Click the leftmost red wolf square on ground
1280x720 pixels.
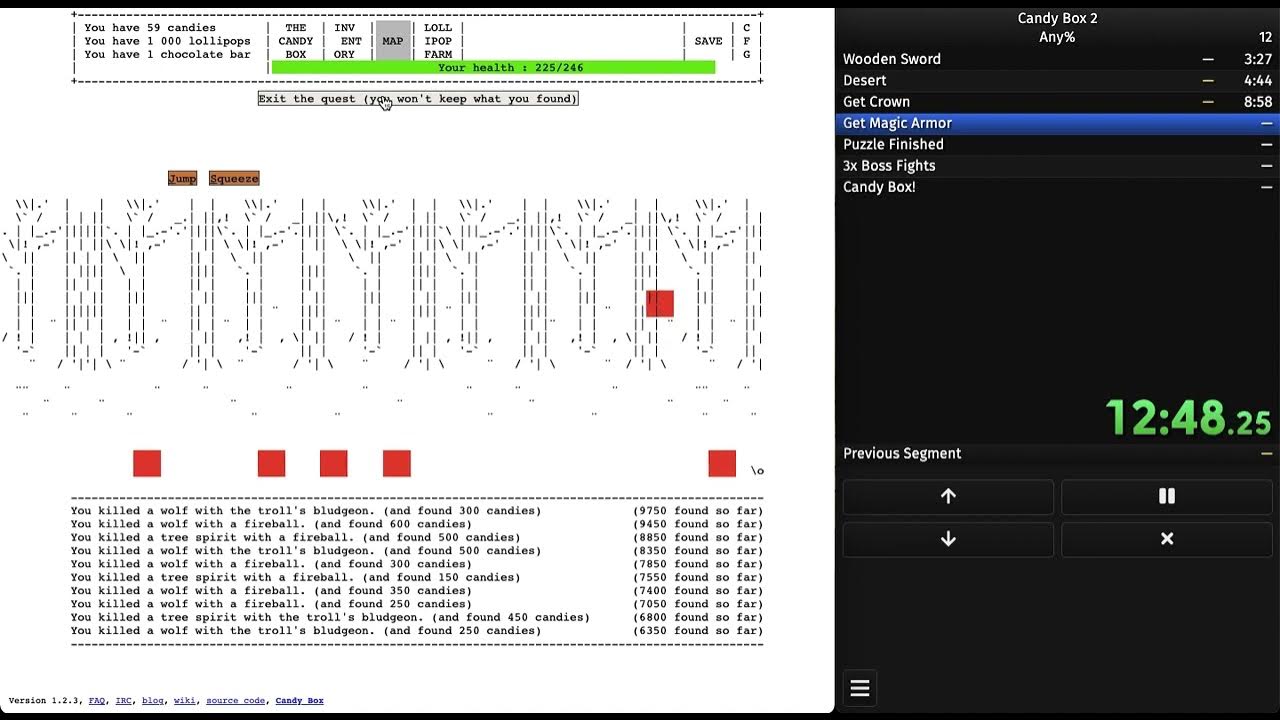click(147, 463)
